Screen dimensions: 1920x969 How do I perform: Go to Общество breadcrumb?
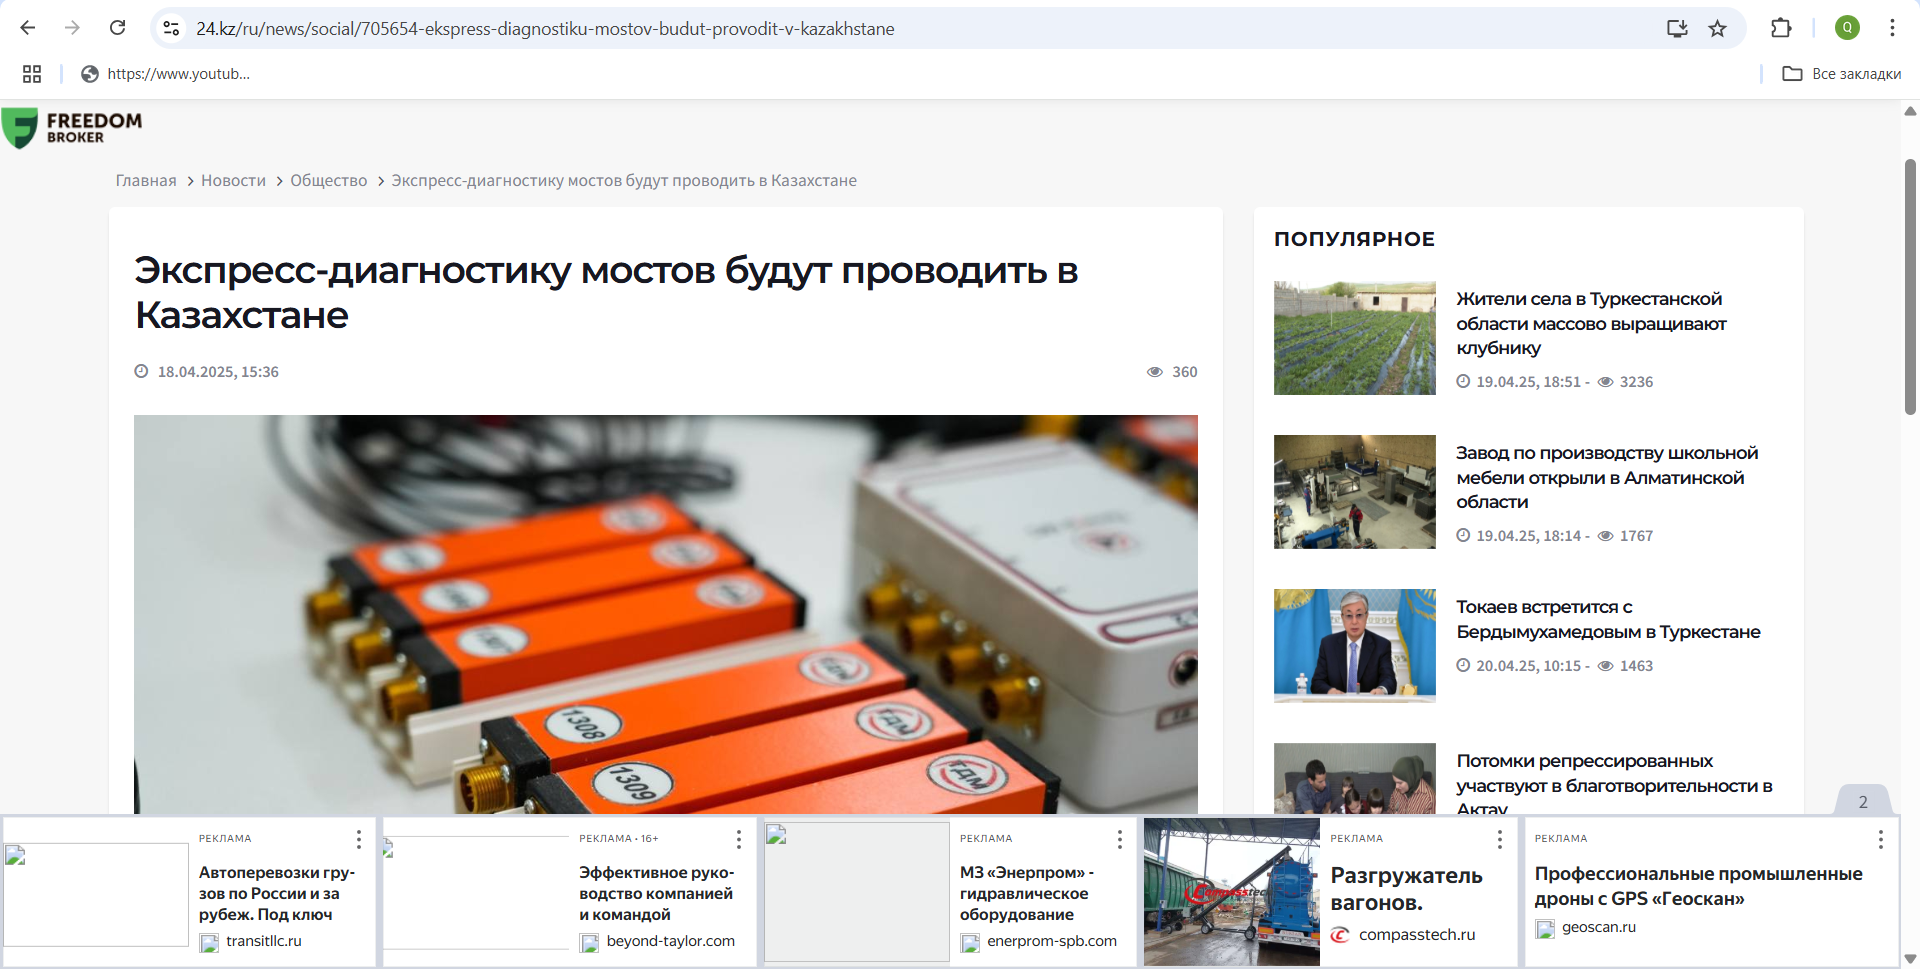tap(329, 181)
